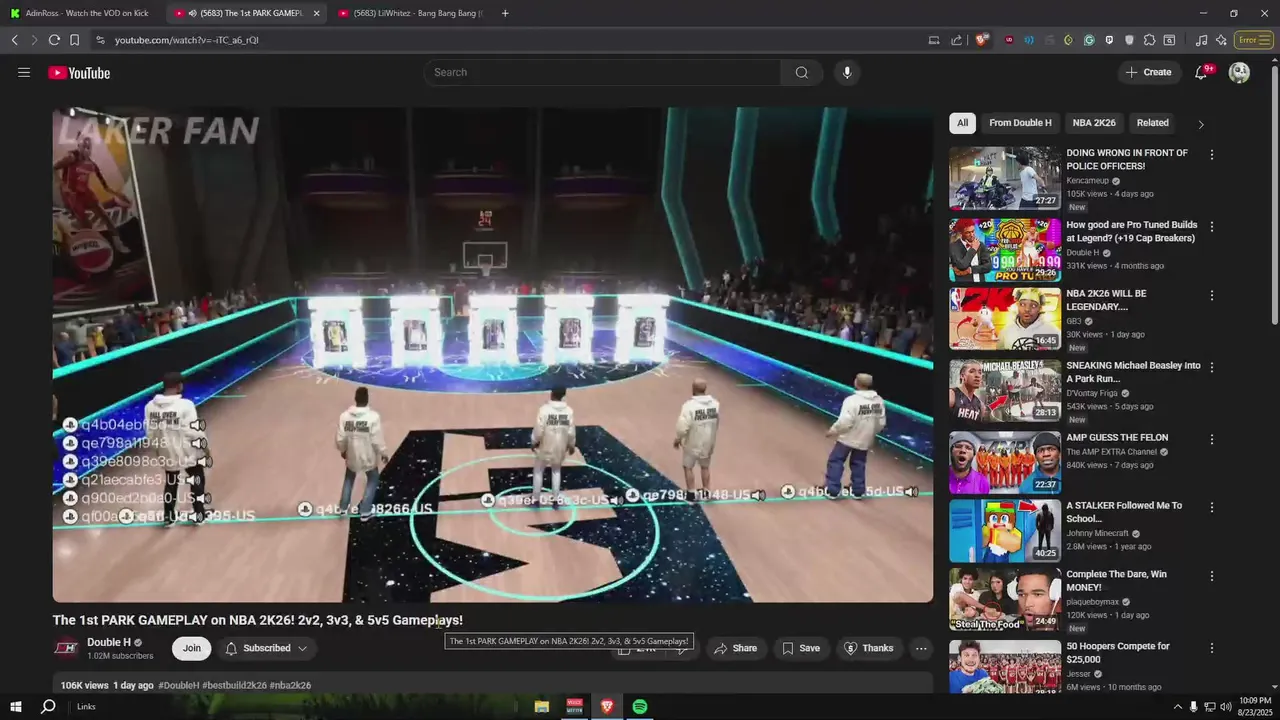Click the #nba2k26 hashtag
This screenshot has height=720, width=1280.
tap(290, 686)
